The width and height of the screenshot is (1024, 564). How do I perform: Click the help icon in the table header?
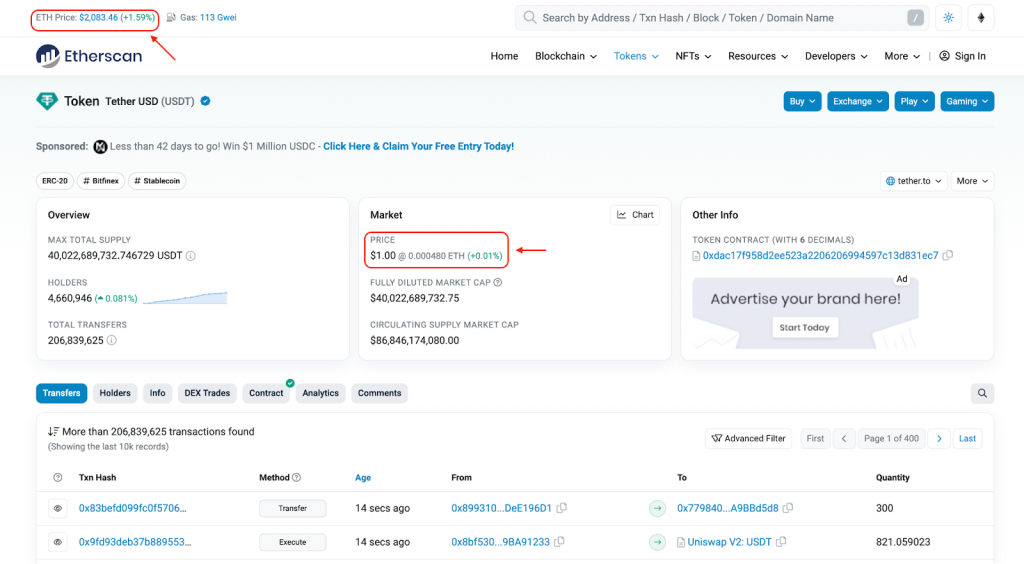point(57,478)
